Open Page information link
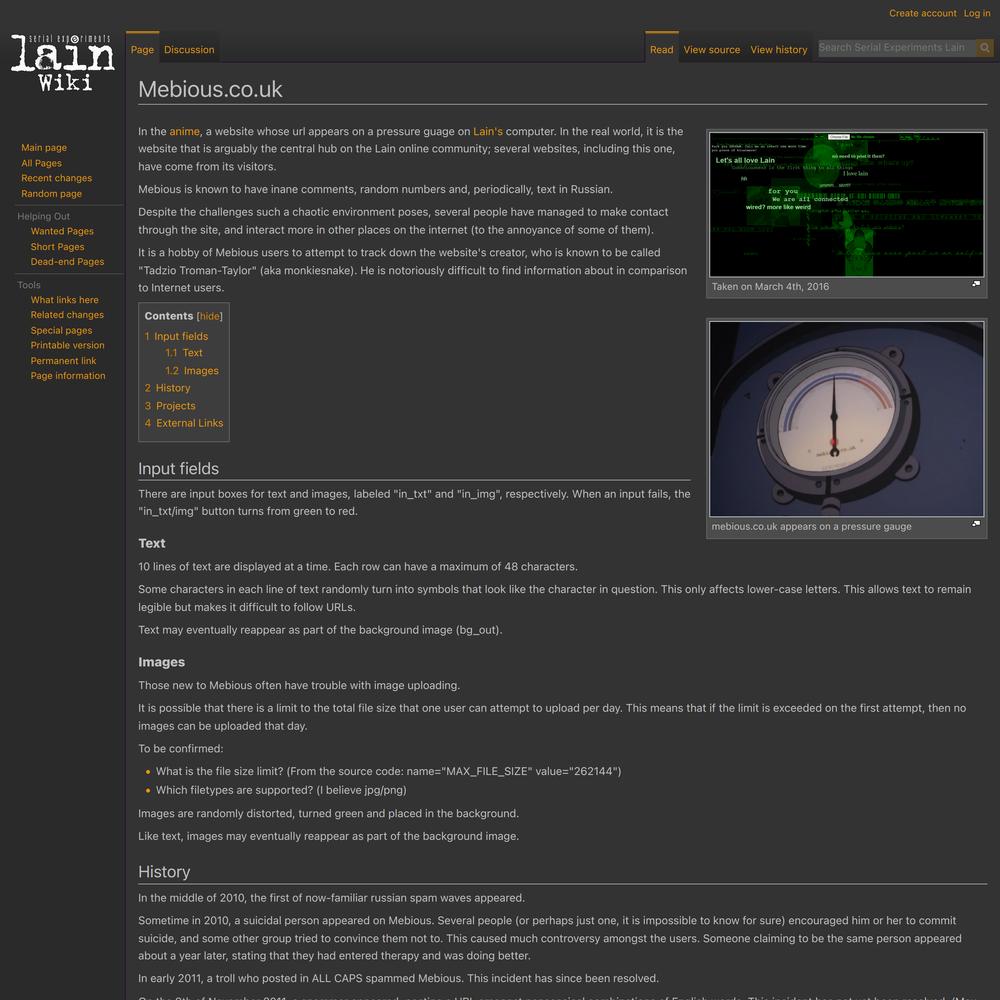Screen dimensions: 1000x1000 tap(68, 376)
